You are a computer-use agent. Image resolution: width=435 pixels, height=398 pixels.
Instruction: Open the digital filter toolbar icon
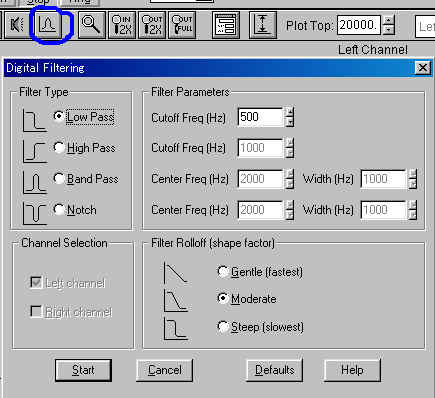pos(49,25)
